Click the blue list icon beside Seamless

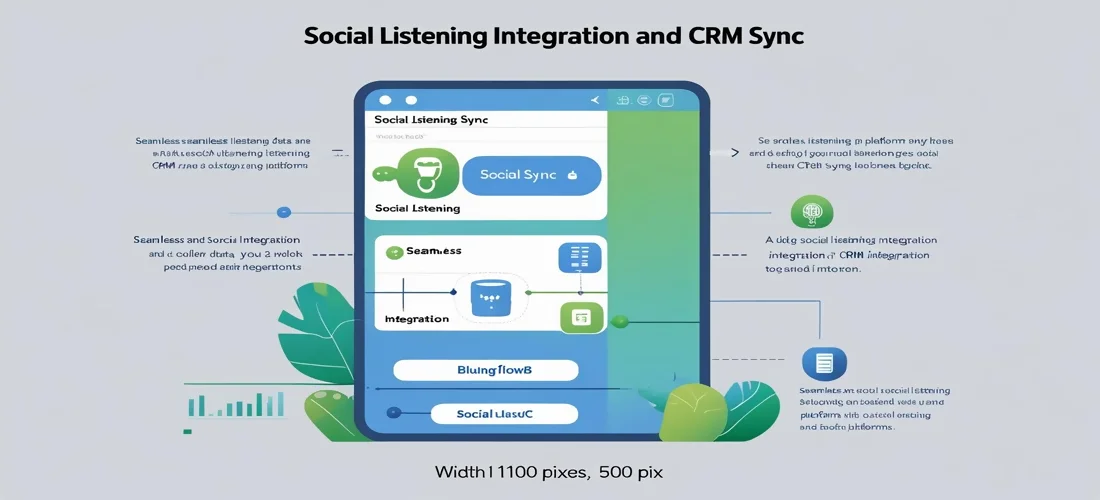(579, 257)
